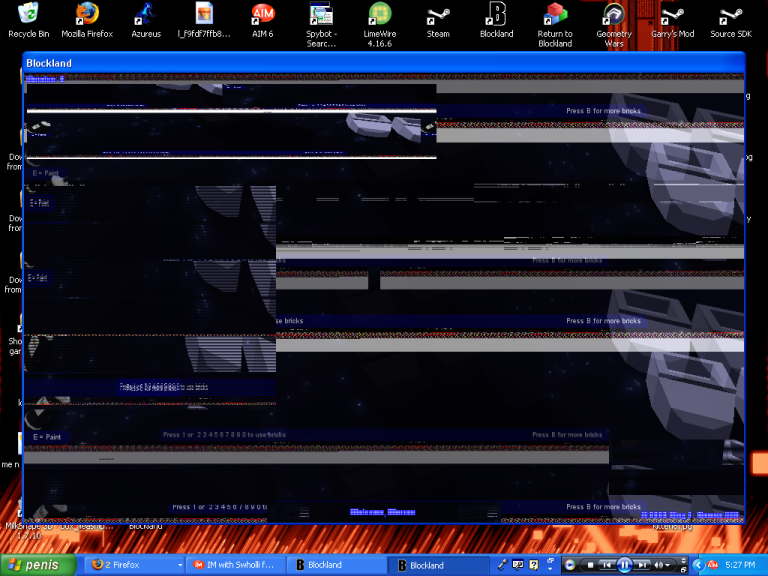
Task: Click the active darker Blockland taskbar button
Action: pyautogui.click(x=440, y=565)
